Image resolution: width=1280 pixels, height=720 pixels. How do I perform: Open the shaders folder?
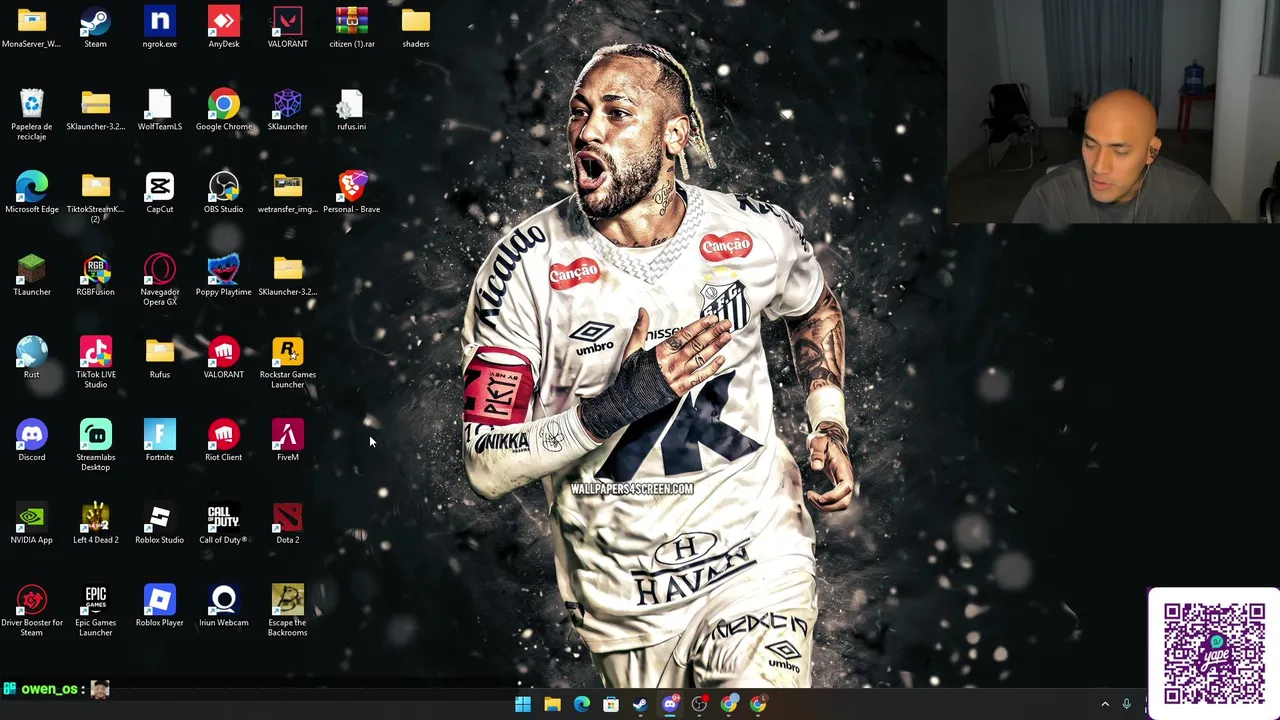[x=415, y=27]
